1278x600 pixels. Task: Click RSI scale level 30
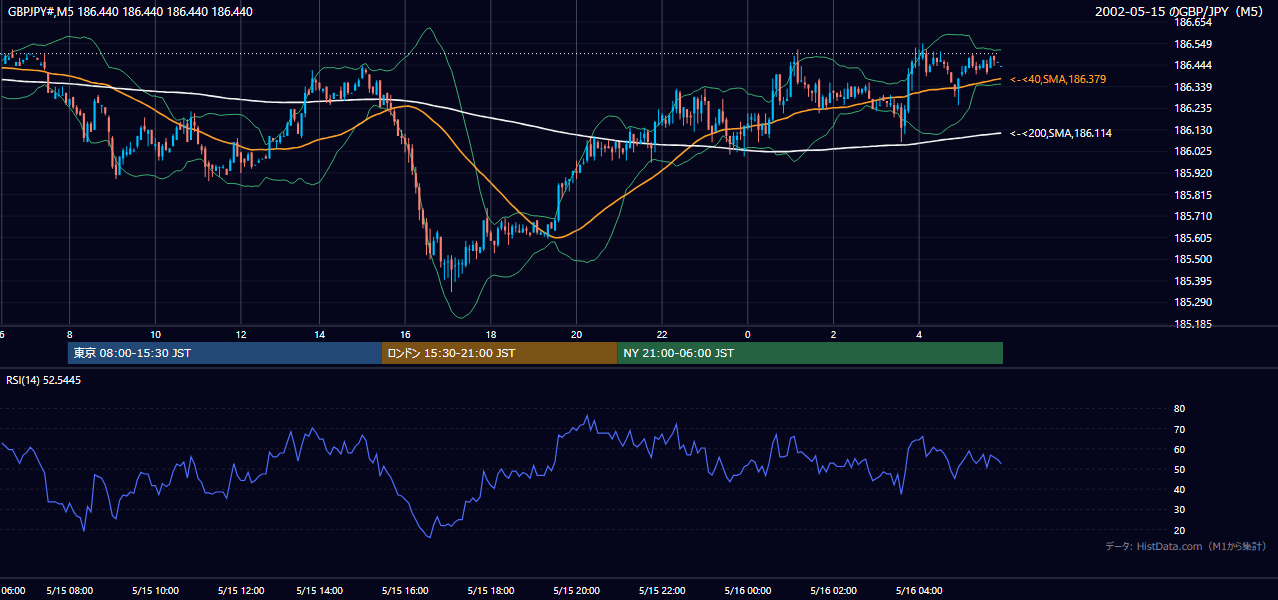coord(1179,510)
